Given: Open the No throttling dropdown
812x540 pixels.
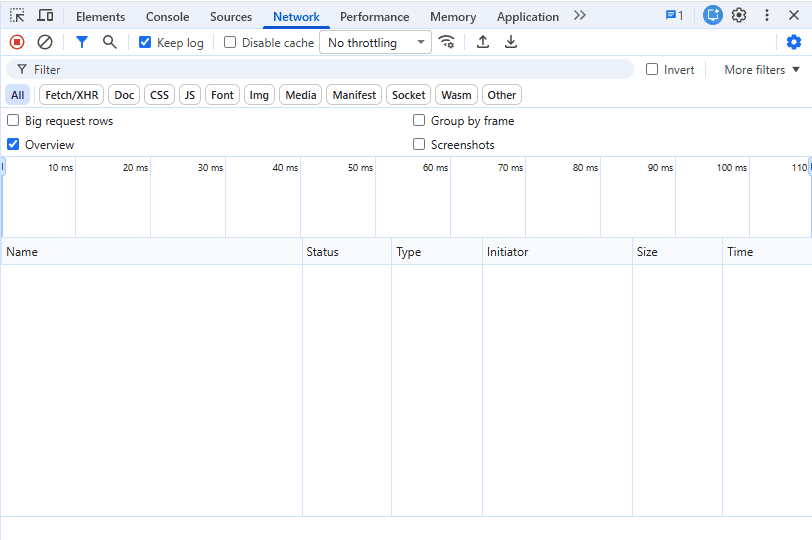Looking at the screenshot, I should [x=375, y=42].
